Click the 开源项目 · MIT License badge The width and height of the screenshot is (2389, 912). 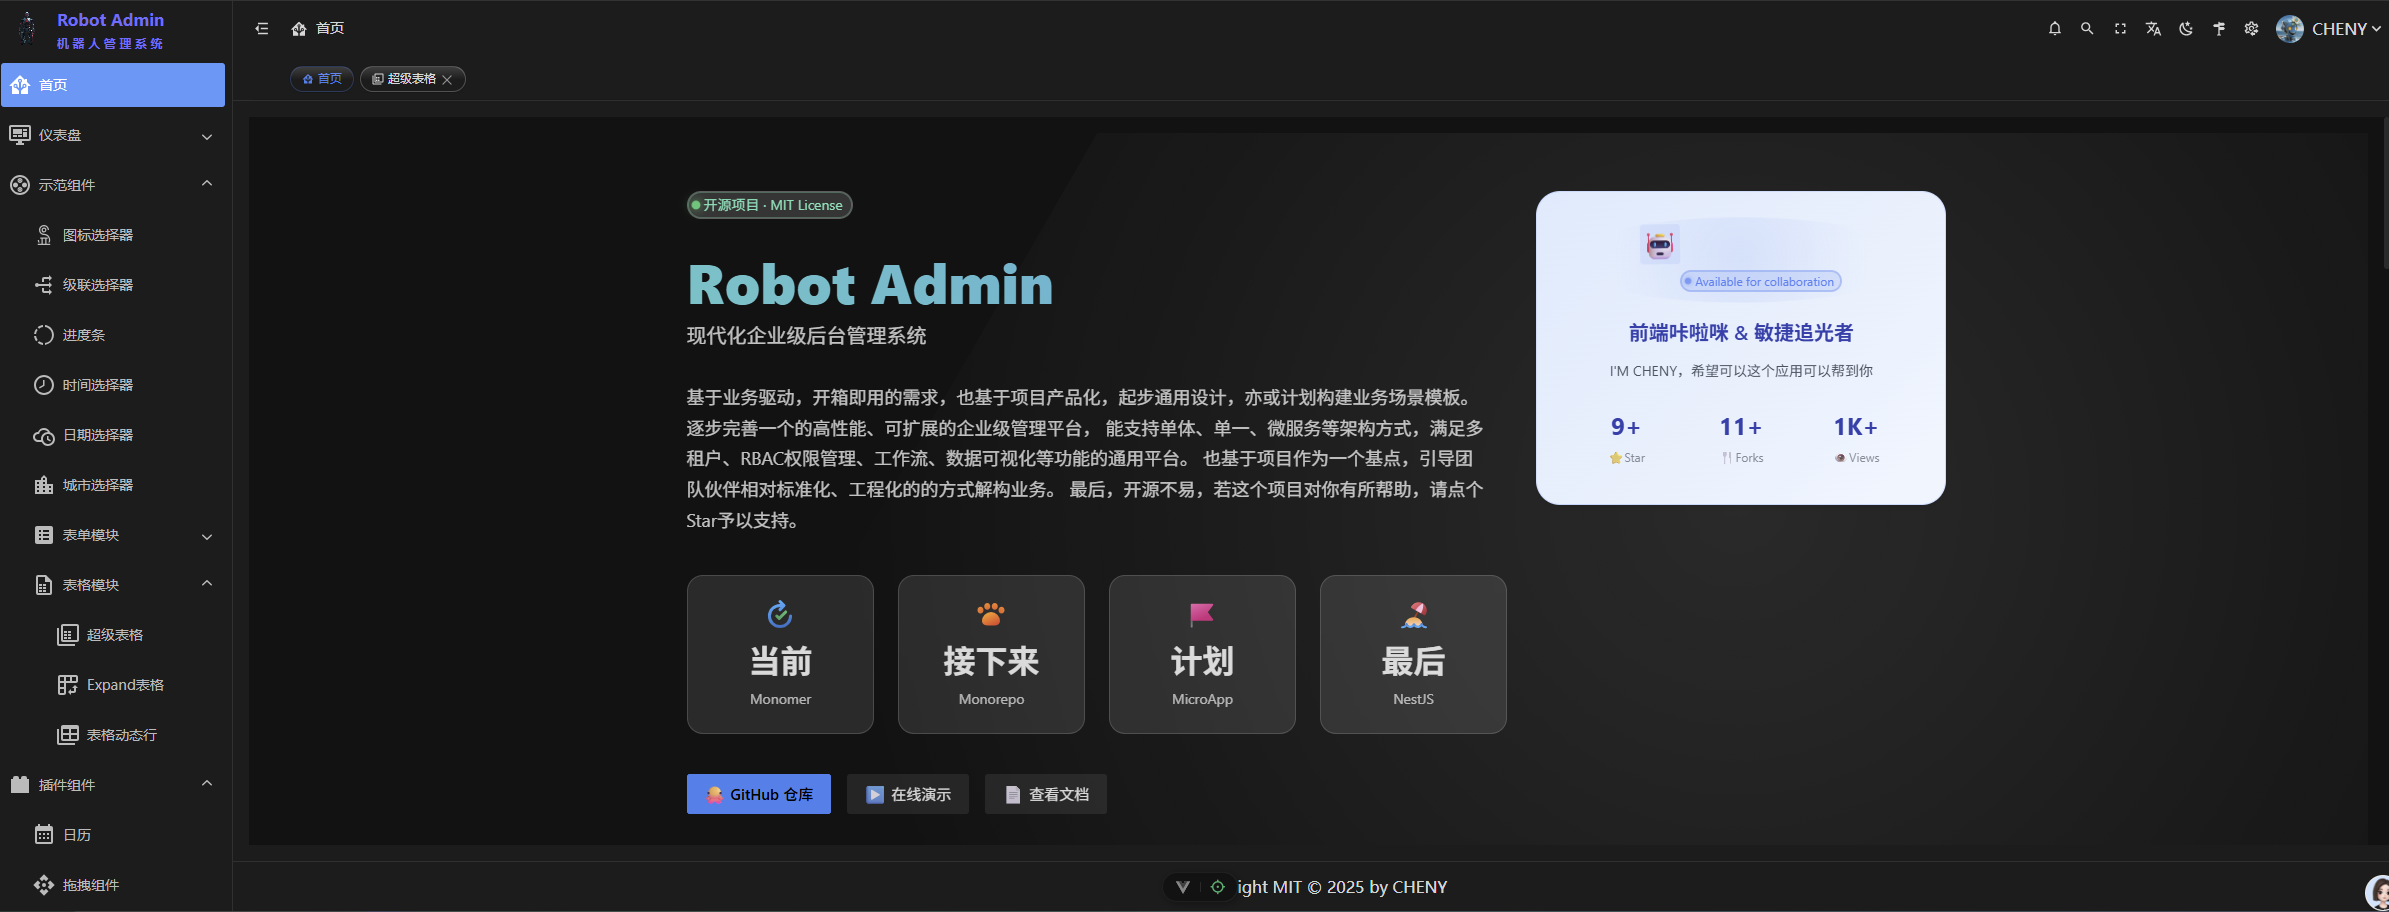(x=770, y=205)
